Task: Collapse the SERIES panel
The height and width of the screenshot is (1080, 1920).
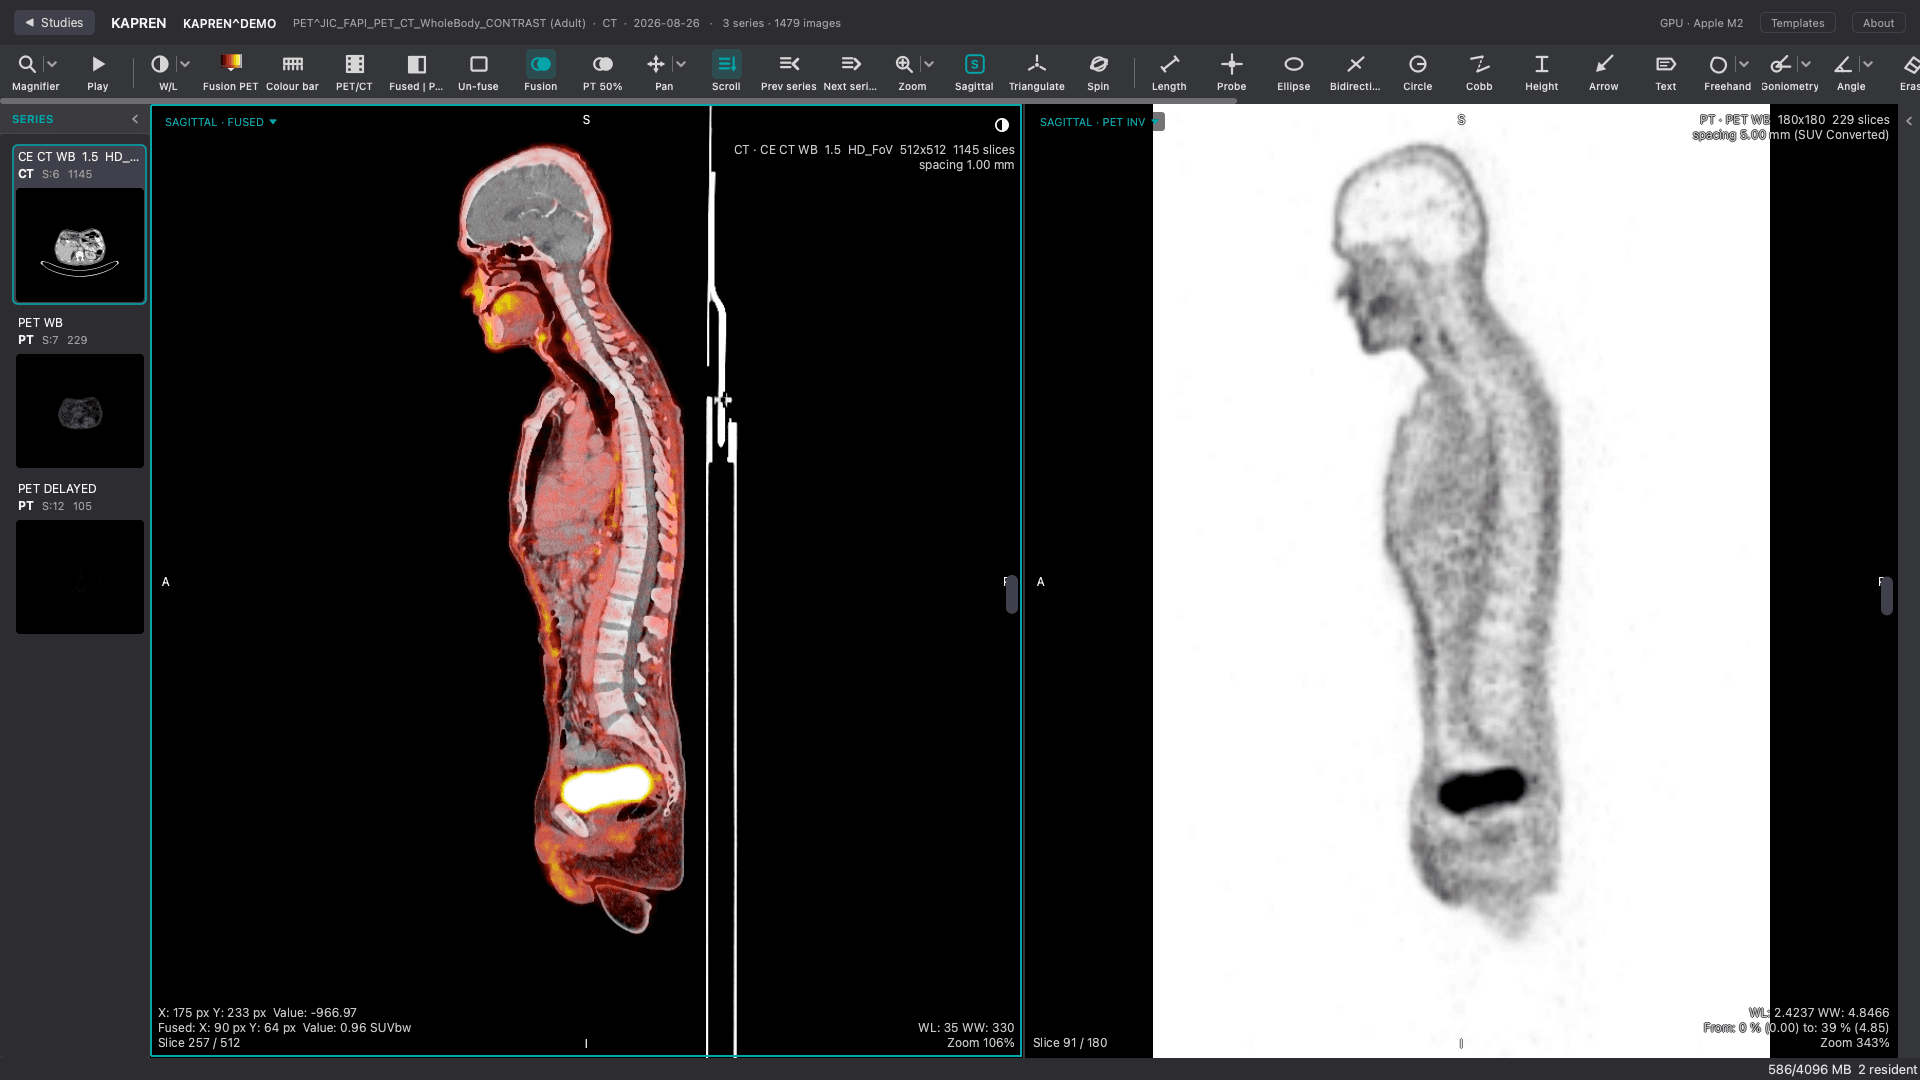Action: point(135,119)
